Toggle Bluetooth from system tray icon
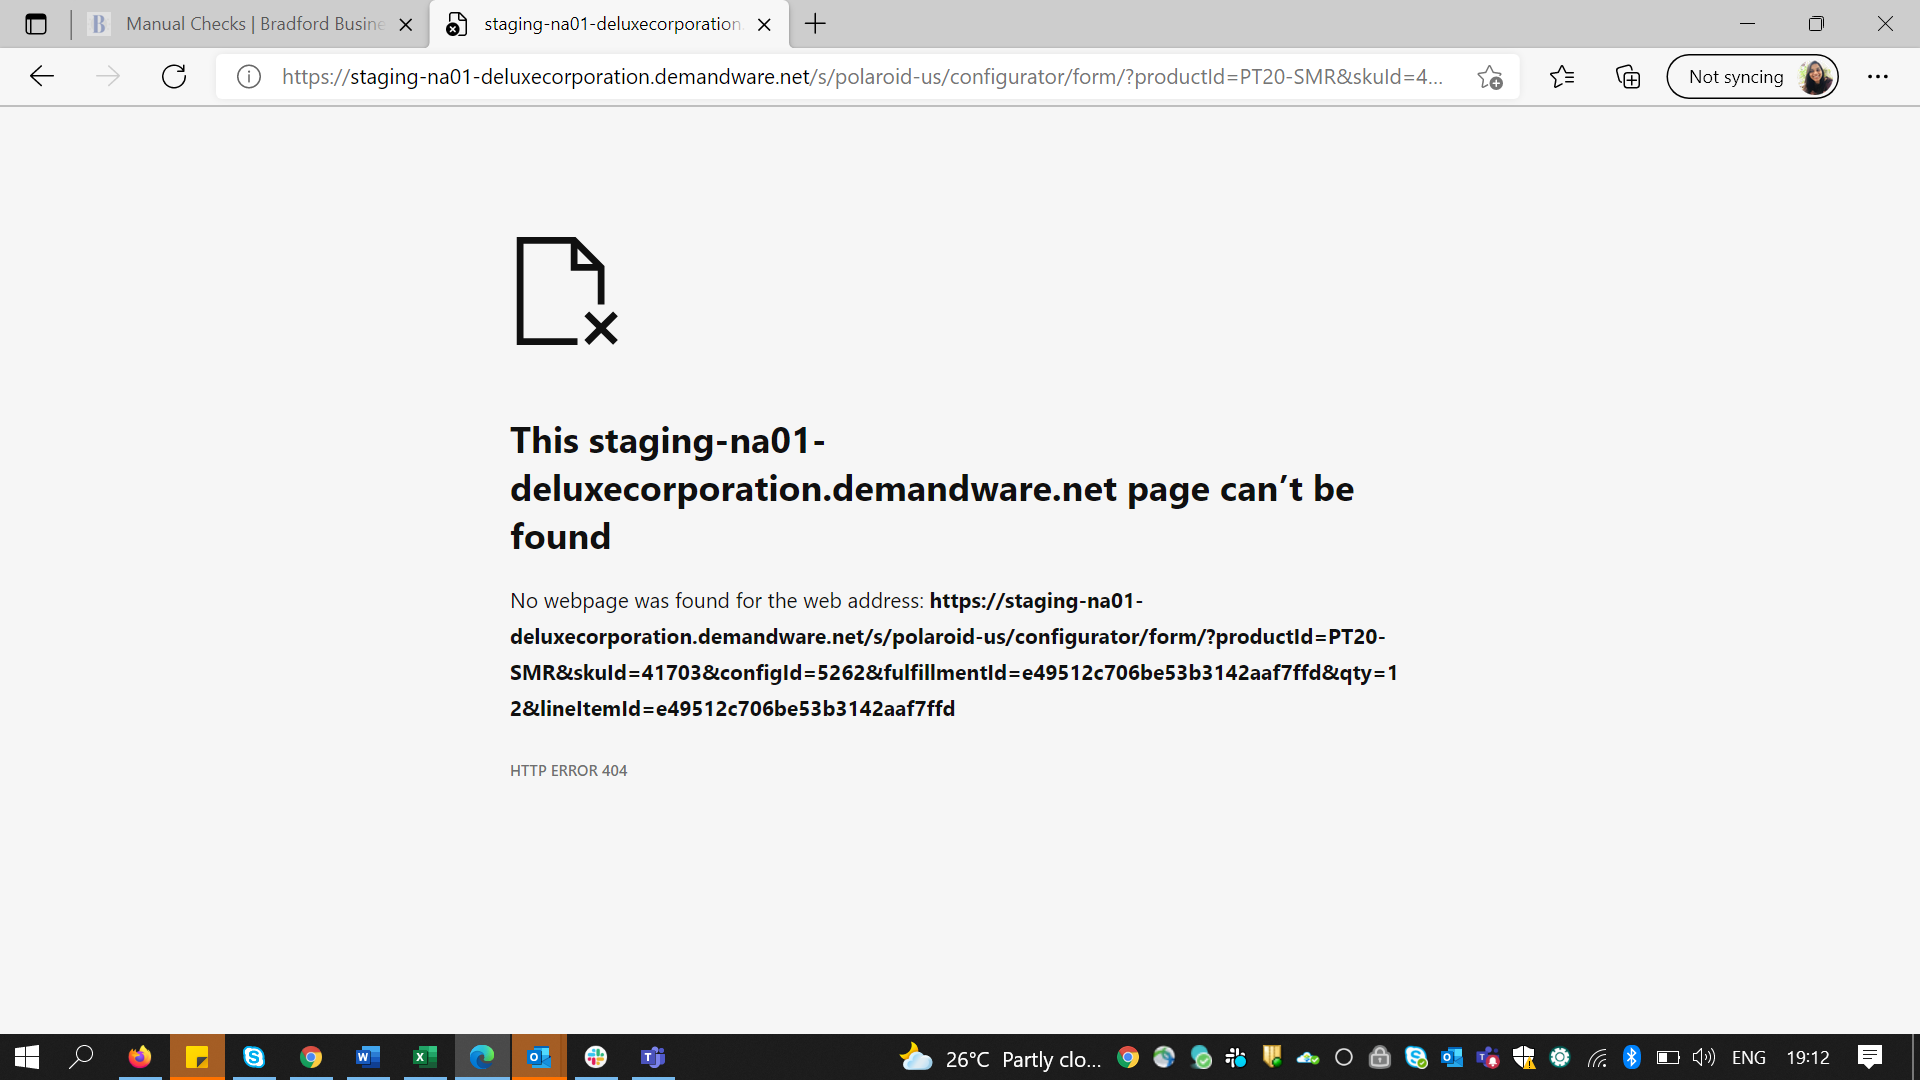The width and height of the screenshot is (1920, 1080). [1632, 1057]
